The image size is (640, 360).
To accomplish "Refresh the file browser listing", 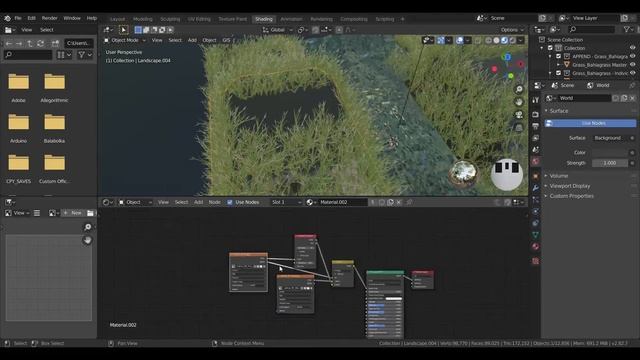I will (x=40, y=43).
